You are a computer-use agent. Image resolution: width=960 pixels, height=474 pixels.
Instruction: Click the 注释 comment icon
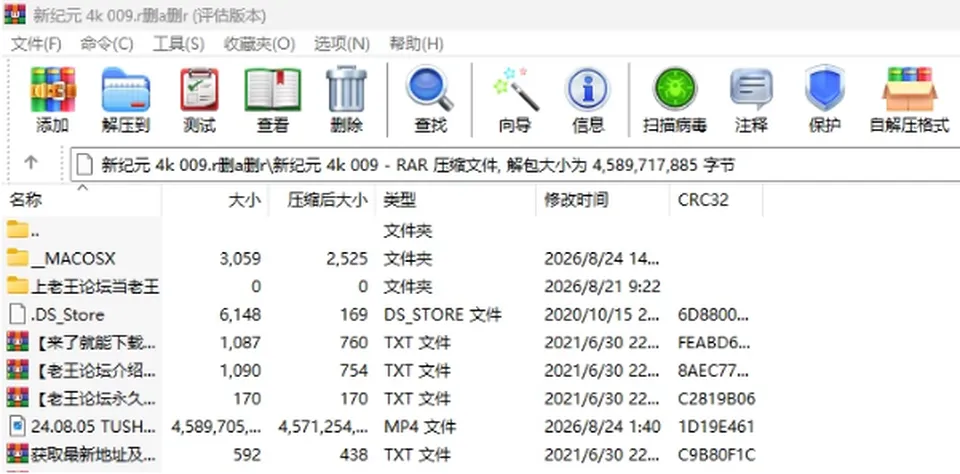(751, 89)
